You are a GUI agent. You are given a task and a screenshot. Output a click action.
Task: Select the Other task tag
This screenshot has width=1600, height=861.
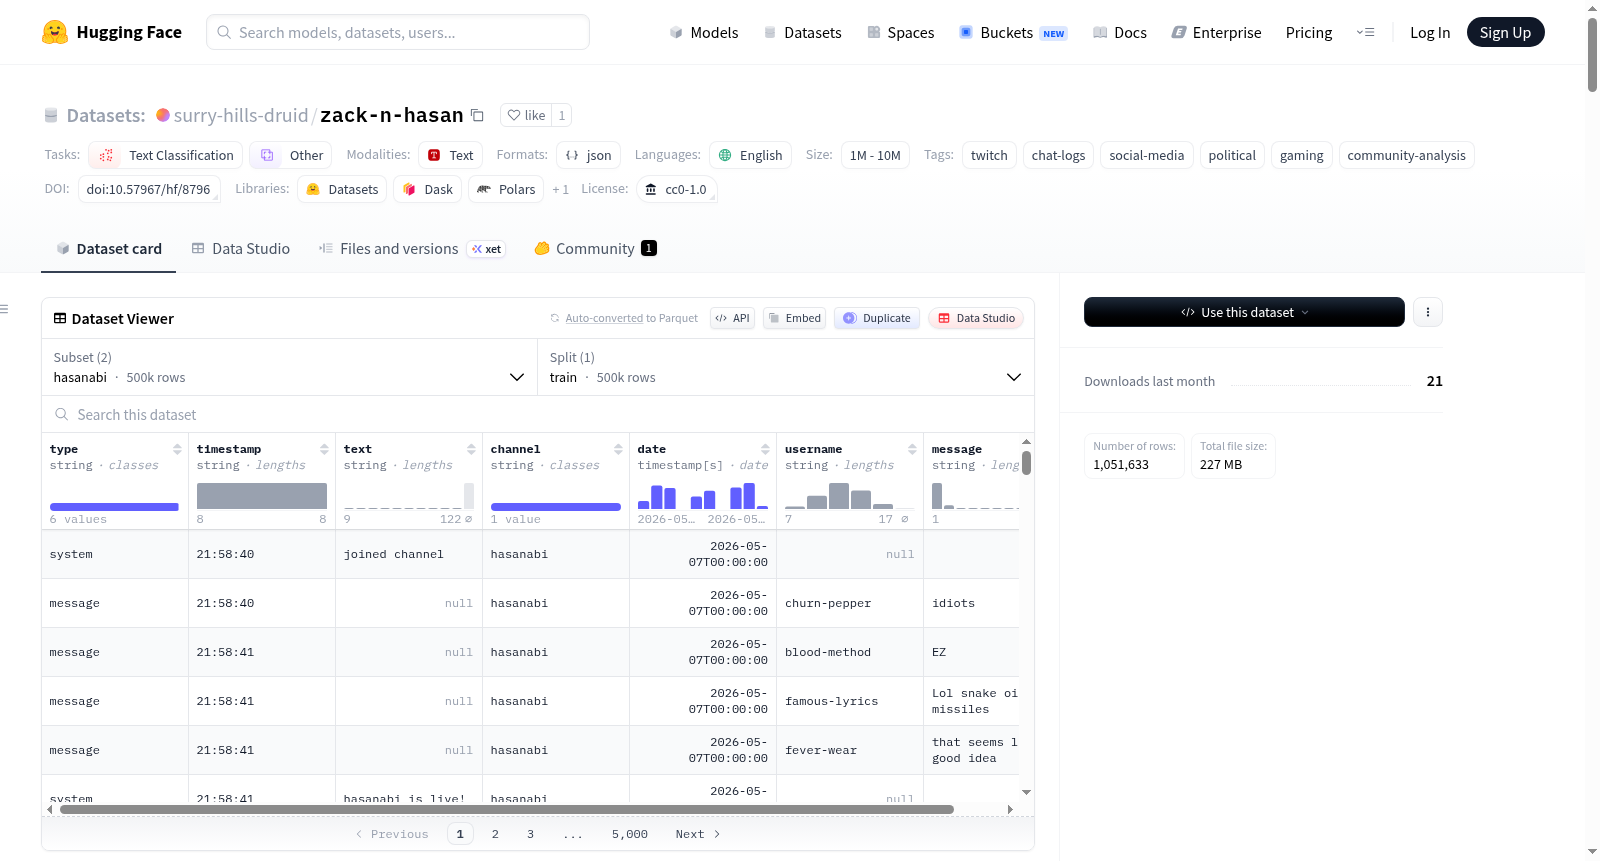pyautogui.click(x=291, y=155)
